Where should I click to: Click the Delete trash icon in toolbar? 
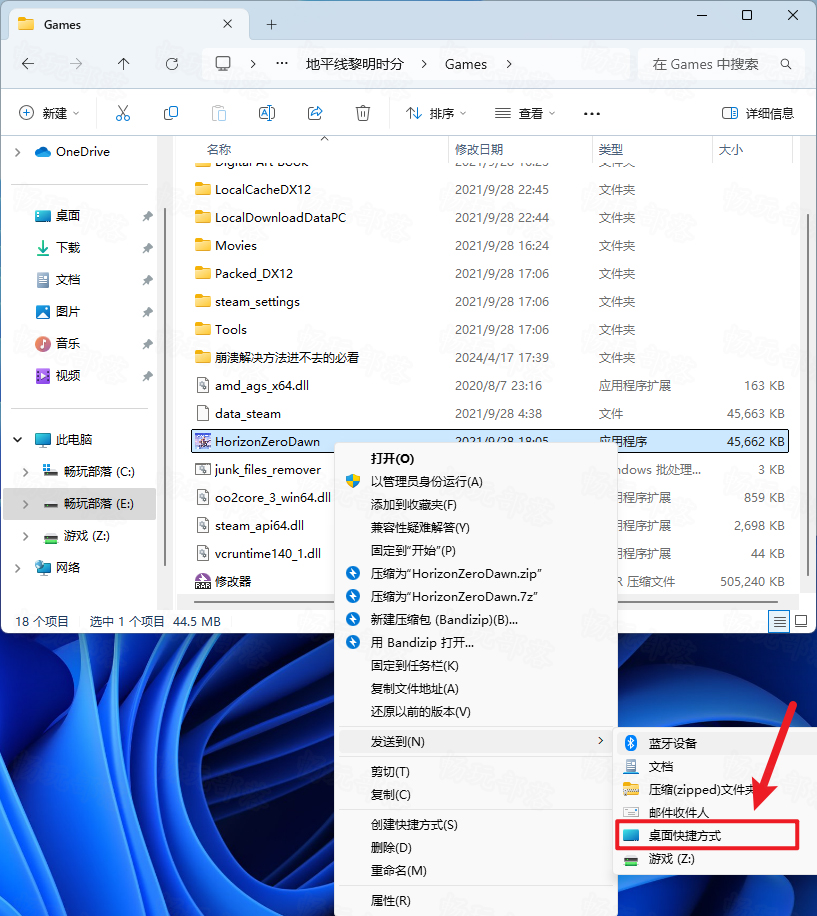coord(363,113)
